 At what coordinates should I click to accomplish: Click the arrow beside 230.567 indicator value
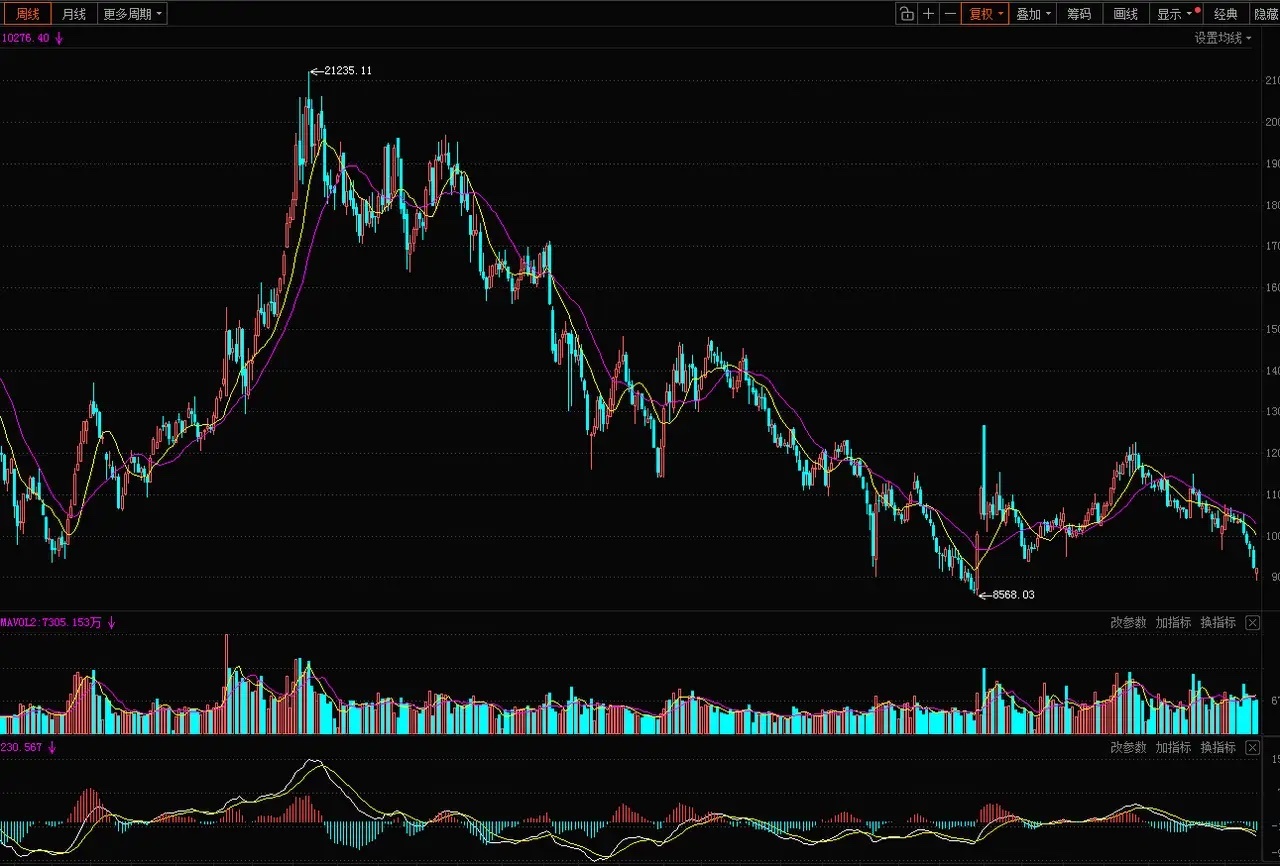(52, 747)
